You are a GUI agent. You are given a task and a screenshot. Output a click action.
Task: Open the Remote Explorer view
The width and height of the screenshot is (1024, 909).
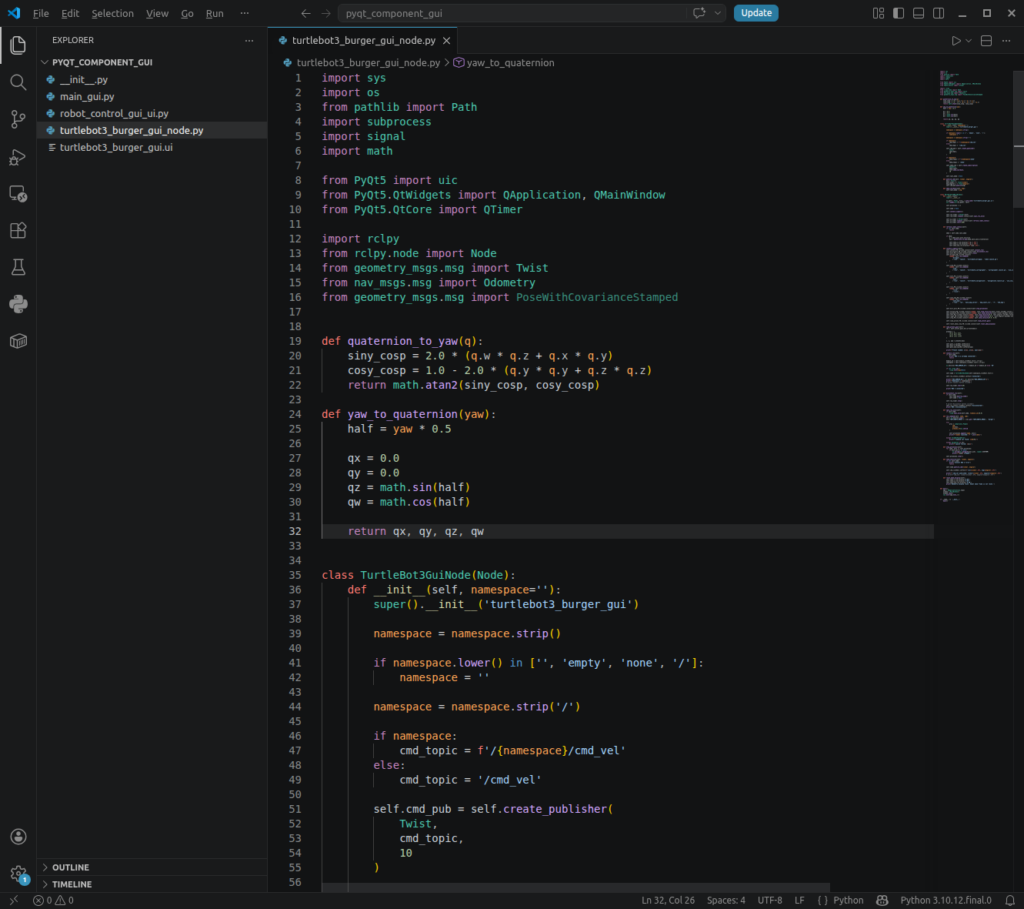[18, 193]
